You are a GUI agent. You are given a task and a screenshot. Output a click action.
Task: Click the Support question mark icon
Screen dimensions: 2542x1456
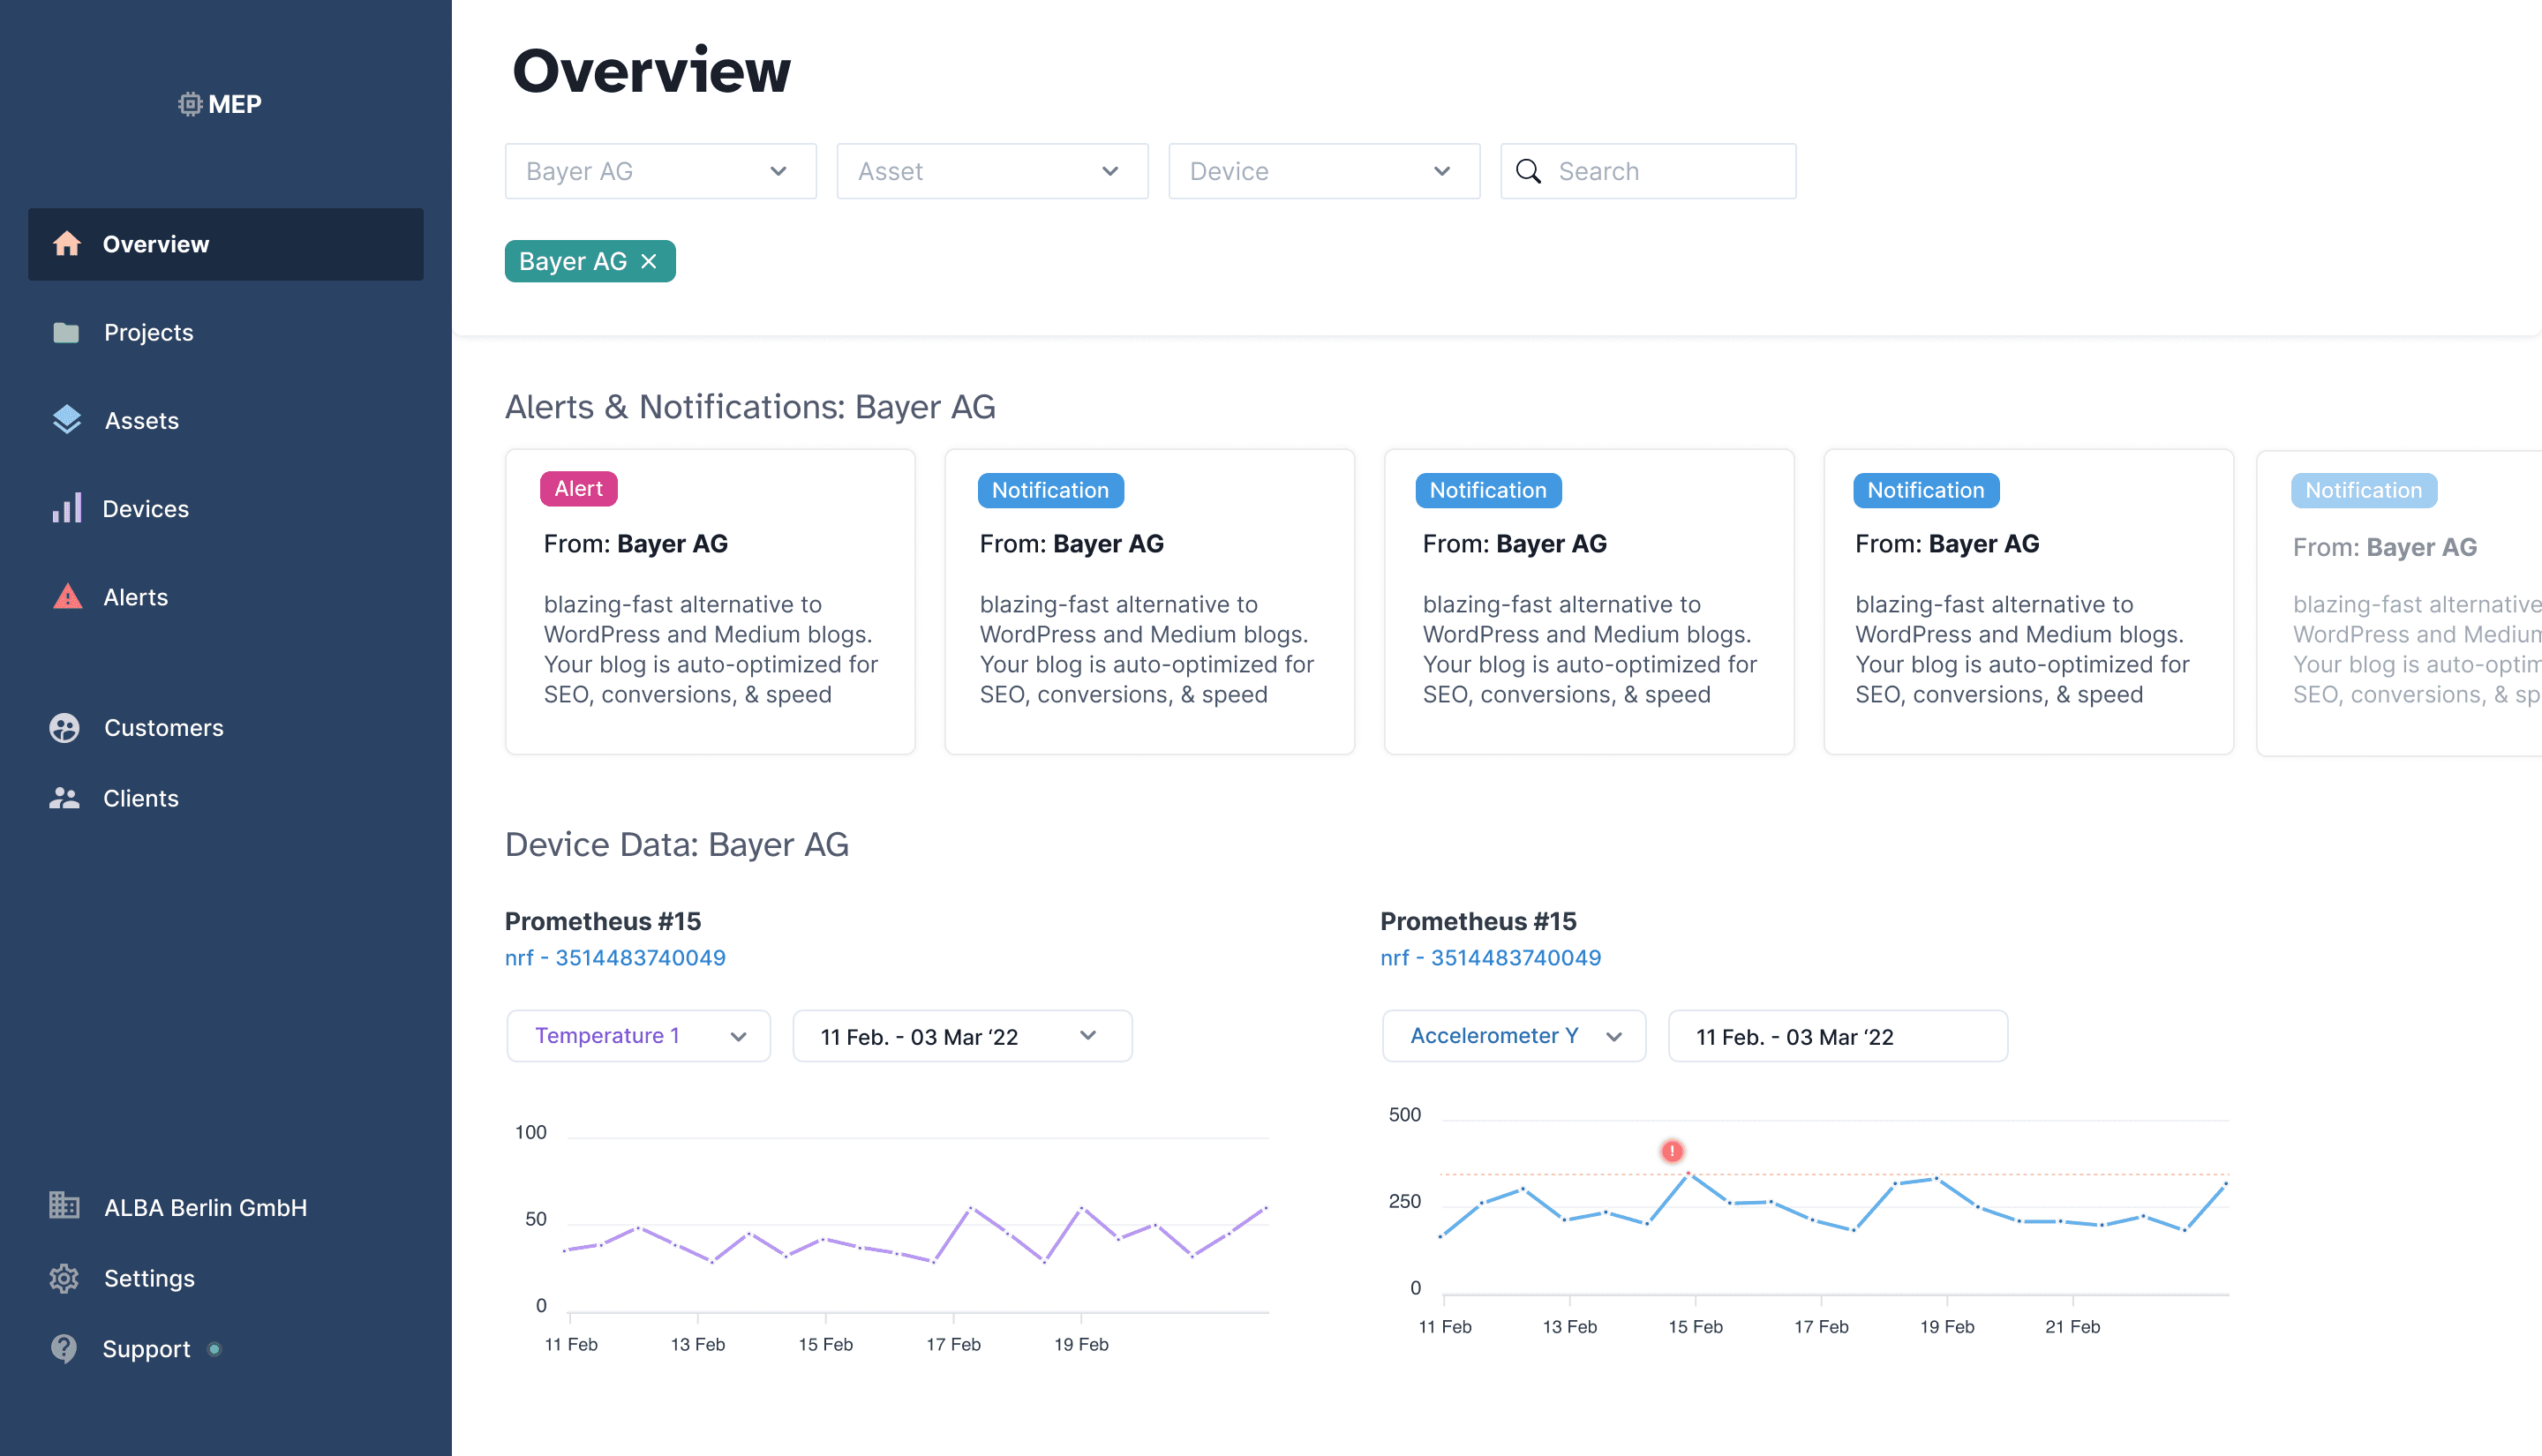point(65,1348)
